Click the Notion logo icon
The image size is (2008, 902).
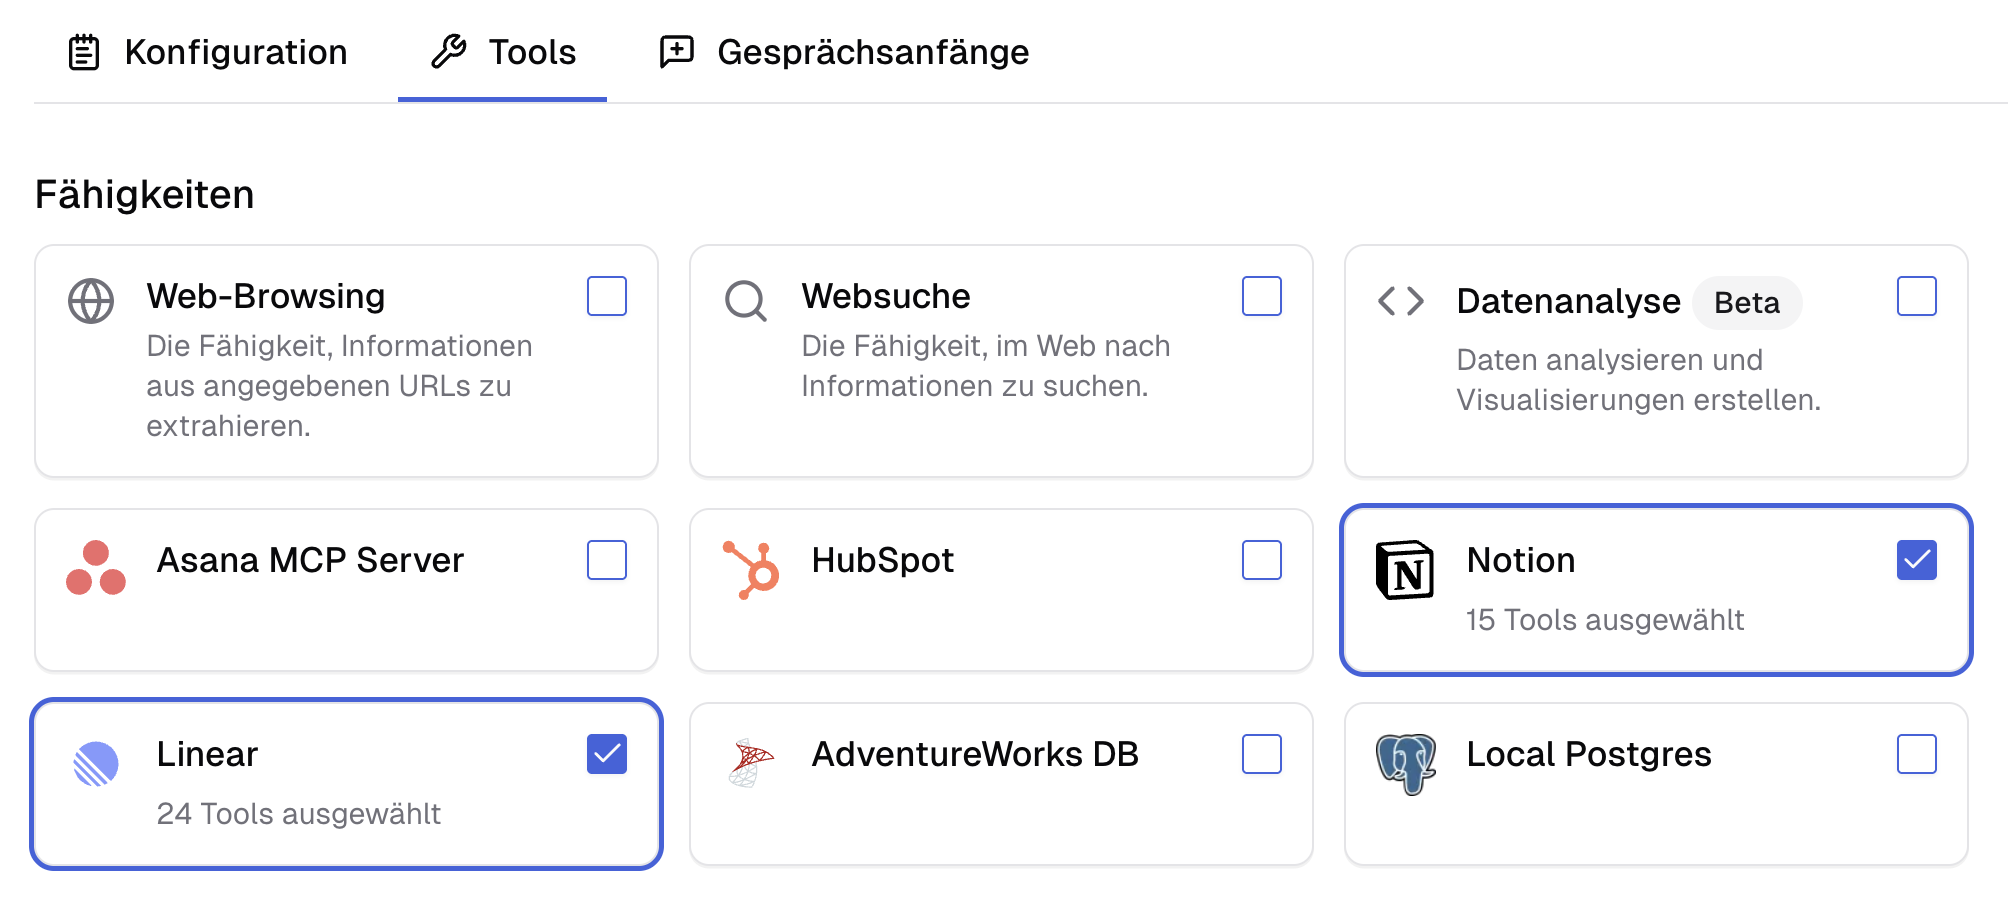1405,570
